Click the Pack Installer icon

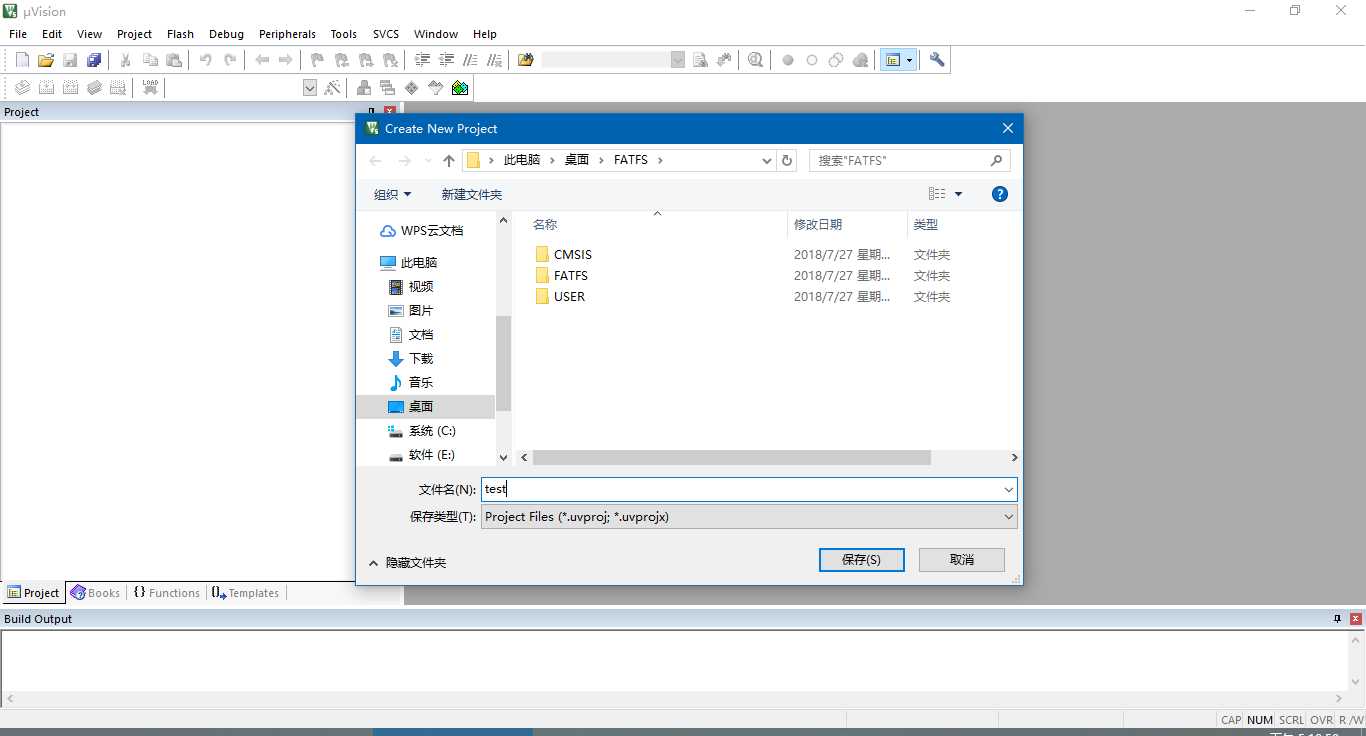[460, 88]
